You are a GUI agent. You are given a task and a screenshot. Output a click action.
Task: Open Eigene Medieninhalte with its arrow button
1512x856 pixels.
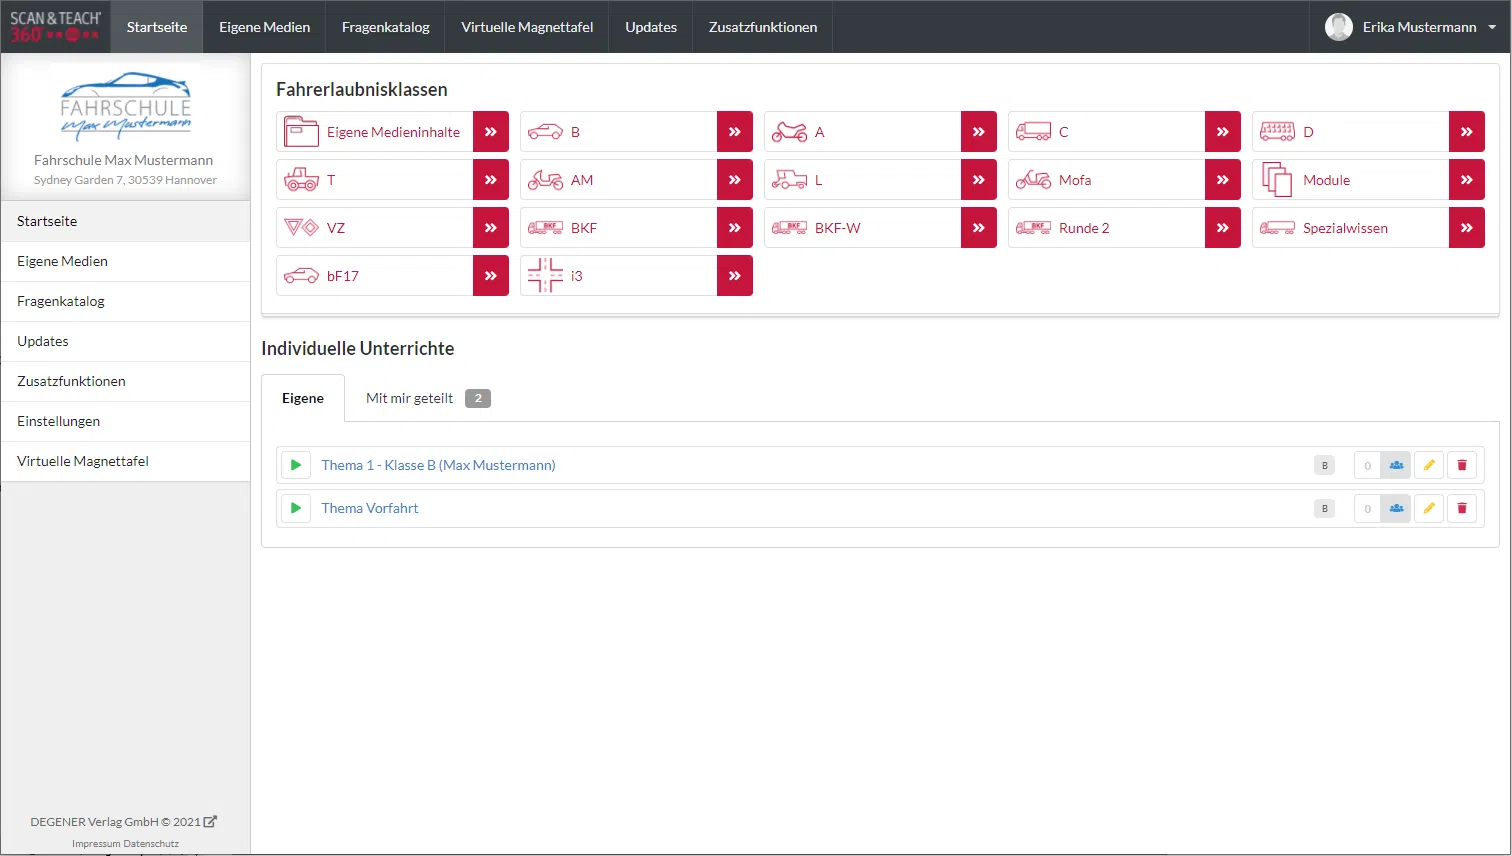[x=490, y=132]
